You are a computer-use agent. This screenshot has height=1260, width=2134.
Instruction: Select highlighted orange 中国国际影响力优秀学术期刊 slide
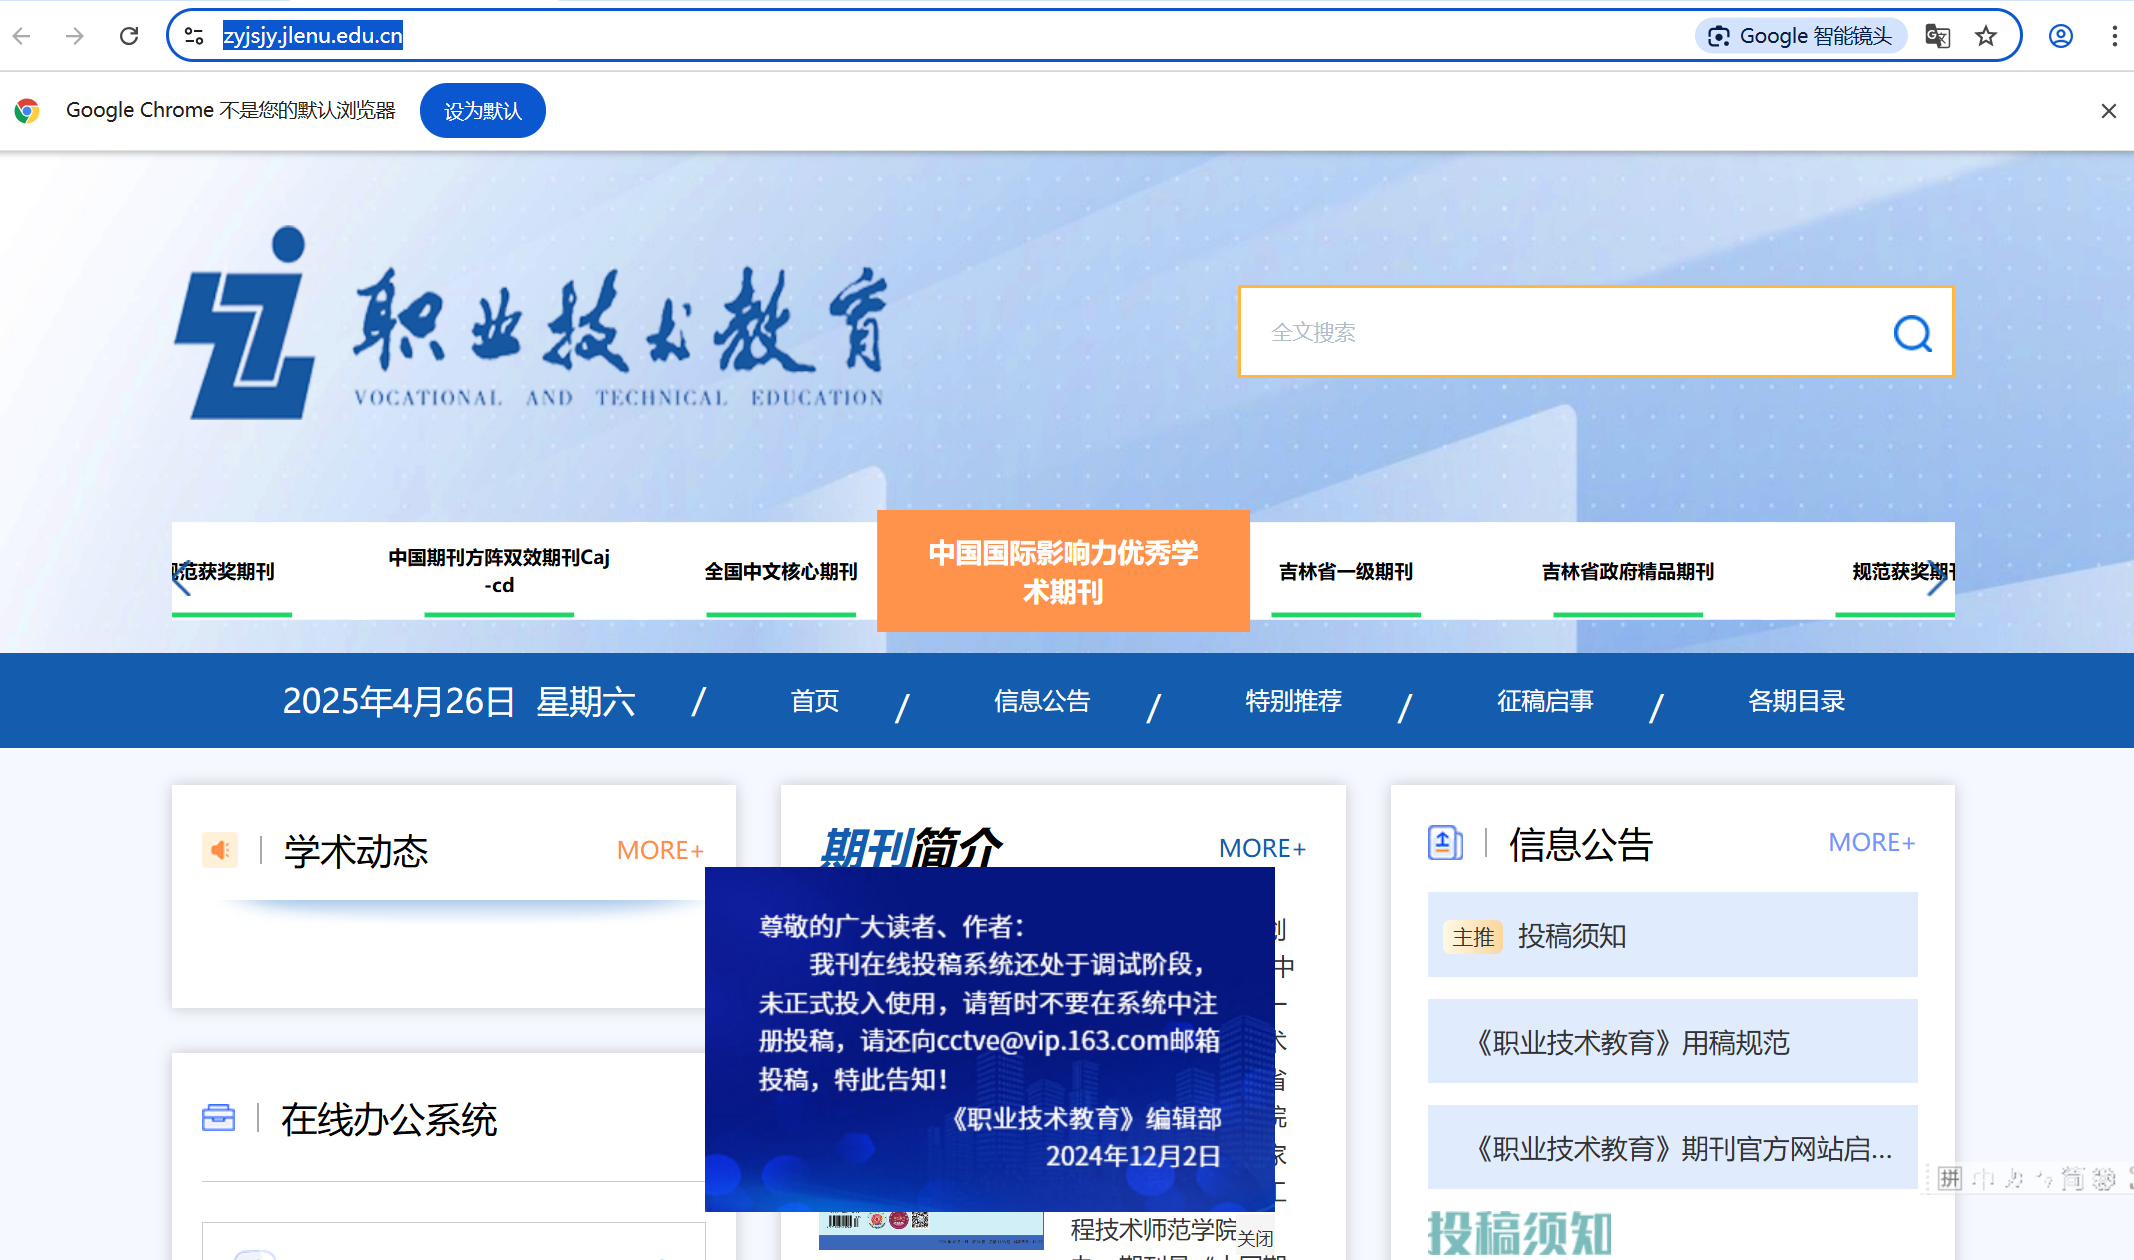point(1063,571)
